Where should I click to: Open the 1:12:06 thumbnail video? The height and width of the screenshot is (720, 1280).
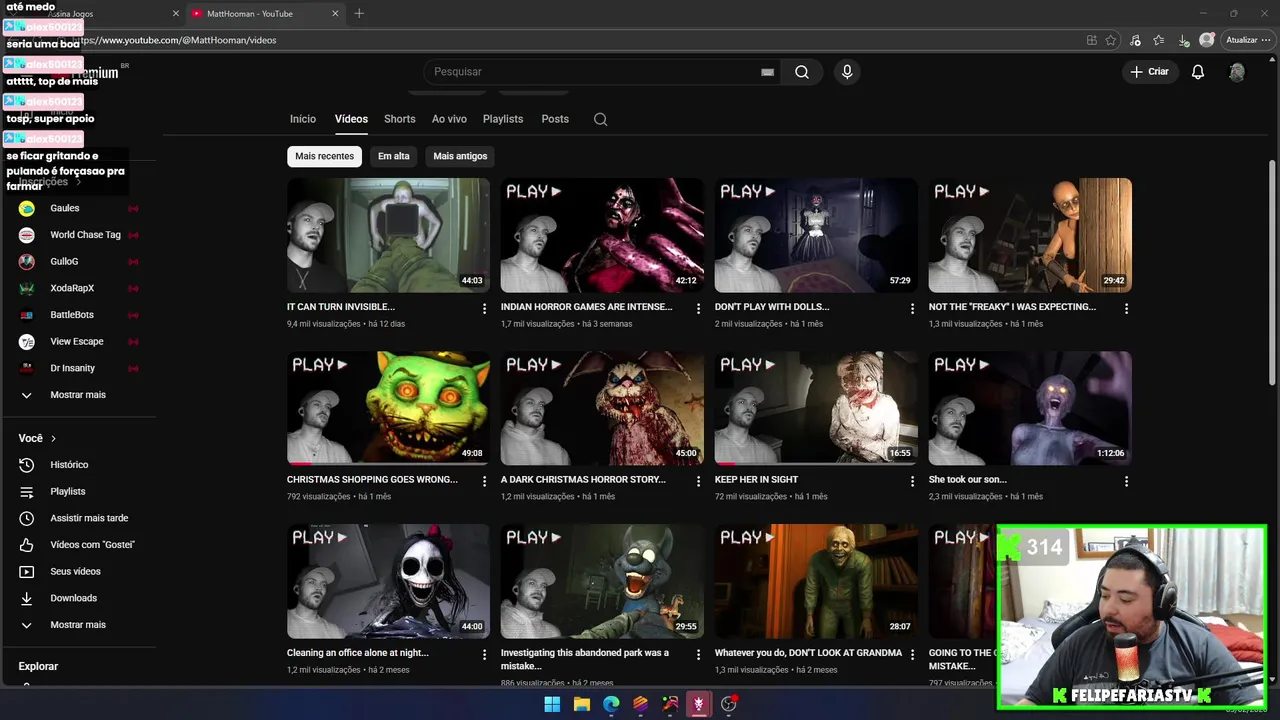[x=1030, y=408]
